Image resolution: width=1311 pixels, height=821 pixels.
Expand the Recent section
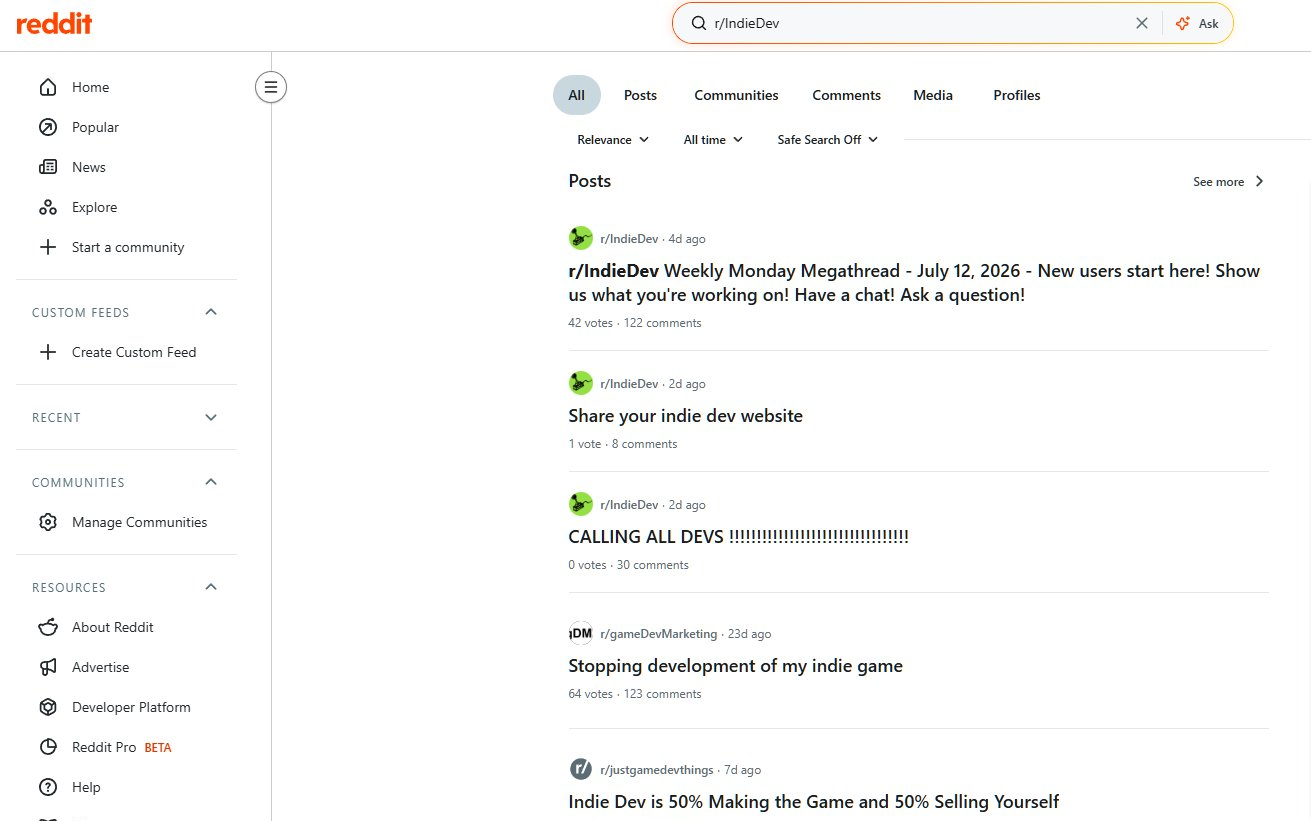pos(211,417)
